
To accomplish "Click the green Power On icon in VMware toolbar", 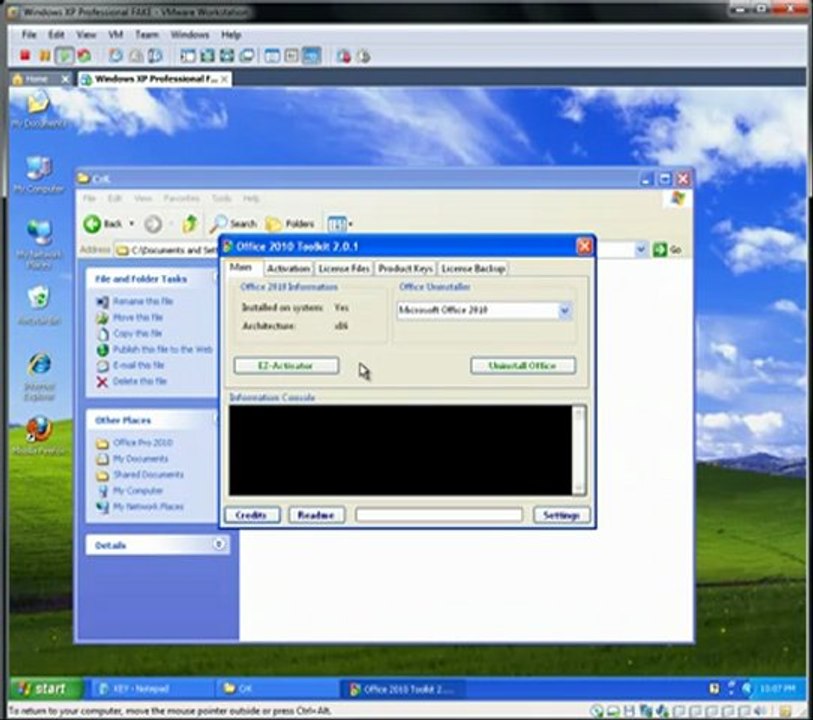I will tap(64, 55).
